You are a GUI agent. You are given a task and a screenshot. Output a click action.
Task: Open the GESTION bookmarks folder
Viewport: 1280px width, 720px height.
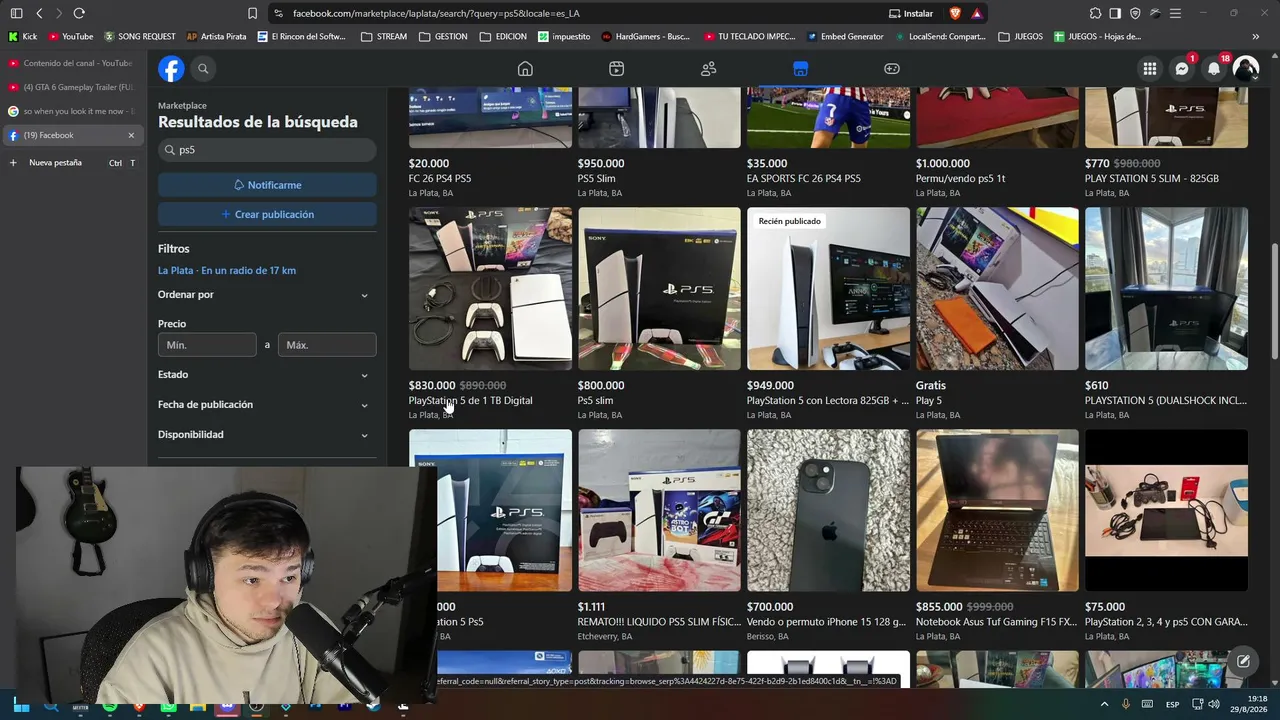click(x=444, y=37)
